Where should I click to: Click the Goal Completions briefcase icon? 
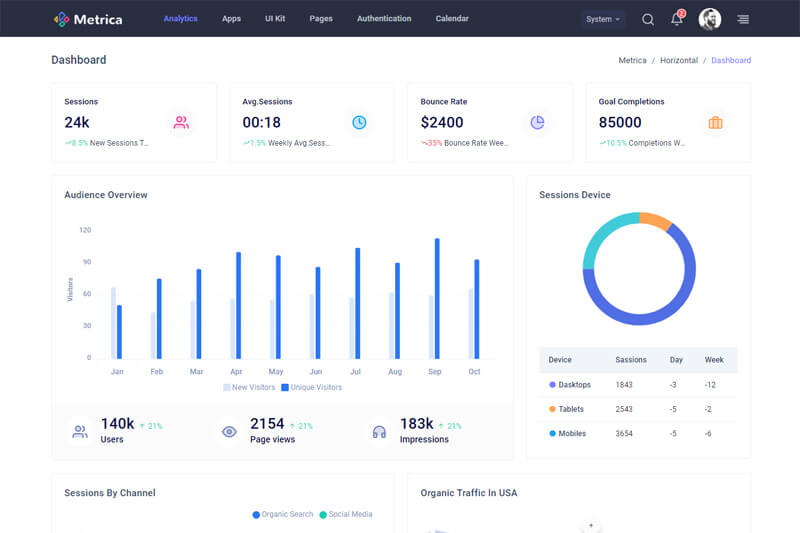click(715, 122)
